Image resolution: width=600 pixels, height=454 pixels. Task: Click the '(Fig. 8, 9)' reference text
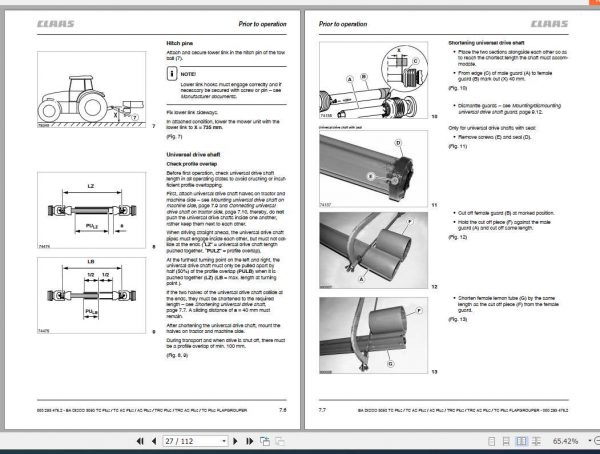pos(177,355)
